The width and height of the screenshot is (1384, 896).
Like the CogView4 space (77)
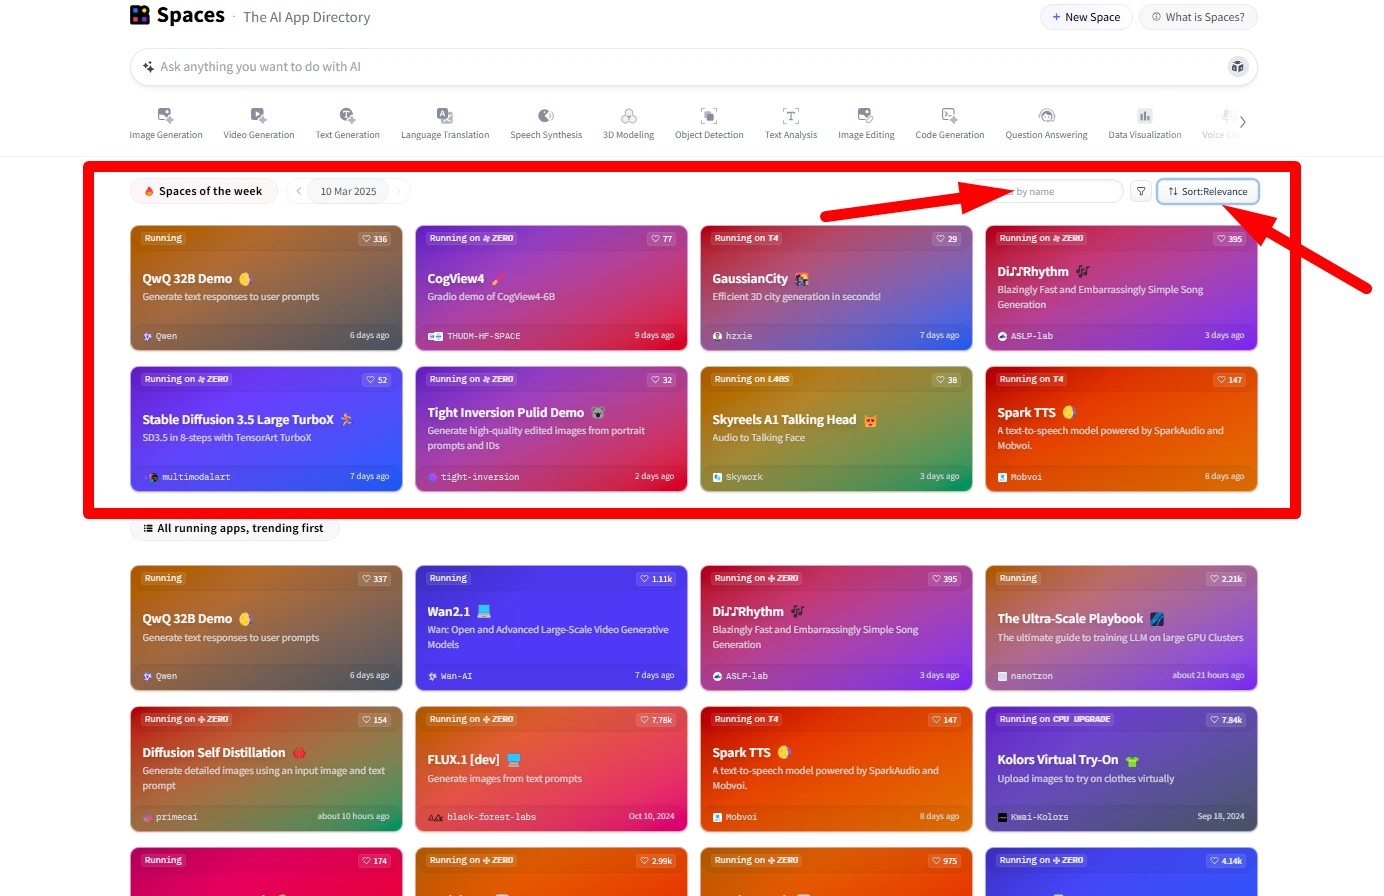click(662, 239)
